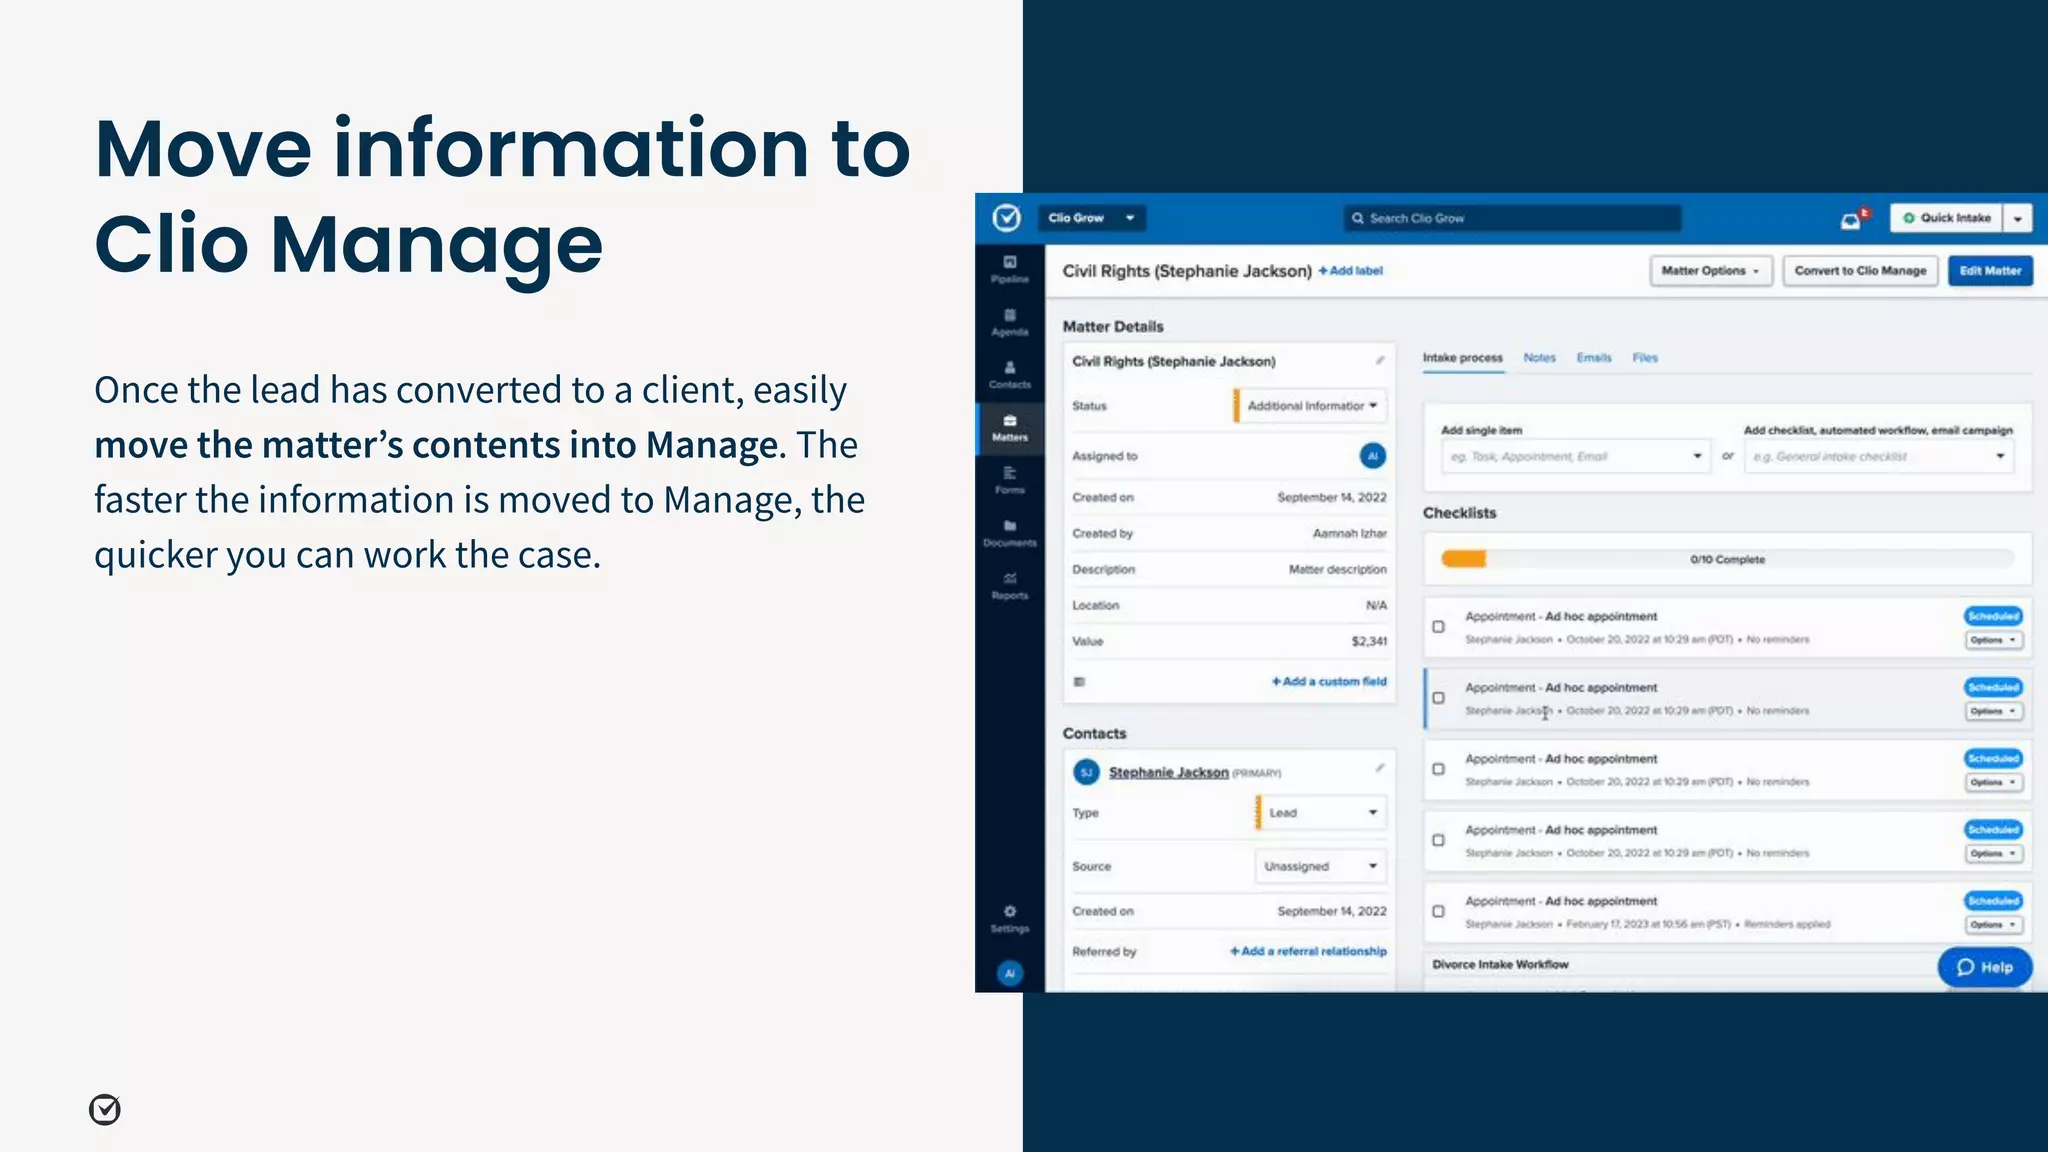Click the Assigned to avatar badge
The height and width of the screenshot is (1152, 2048).
click(1373, 456)
